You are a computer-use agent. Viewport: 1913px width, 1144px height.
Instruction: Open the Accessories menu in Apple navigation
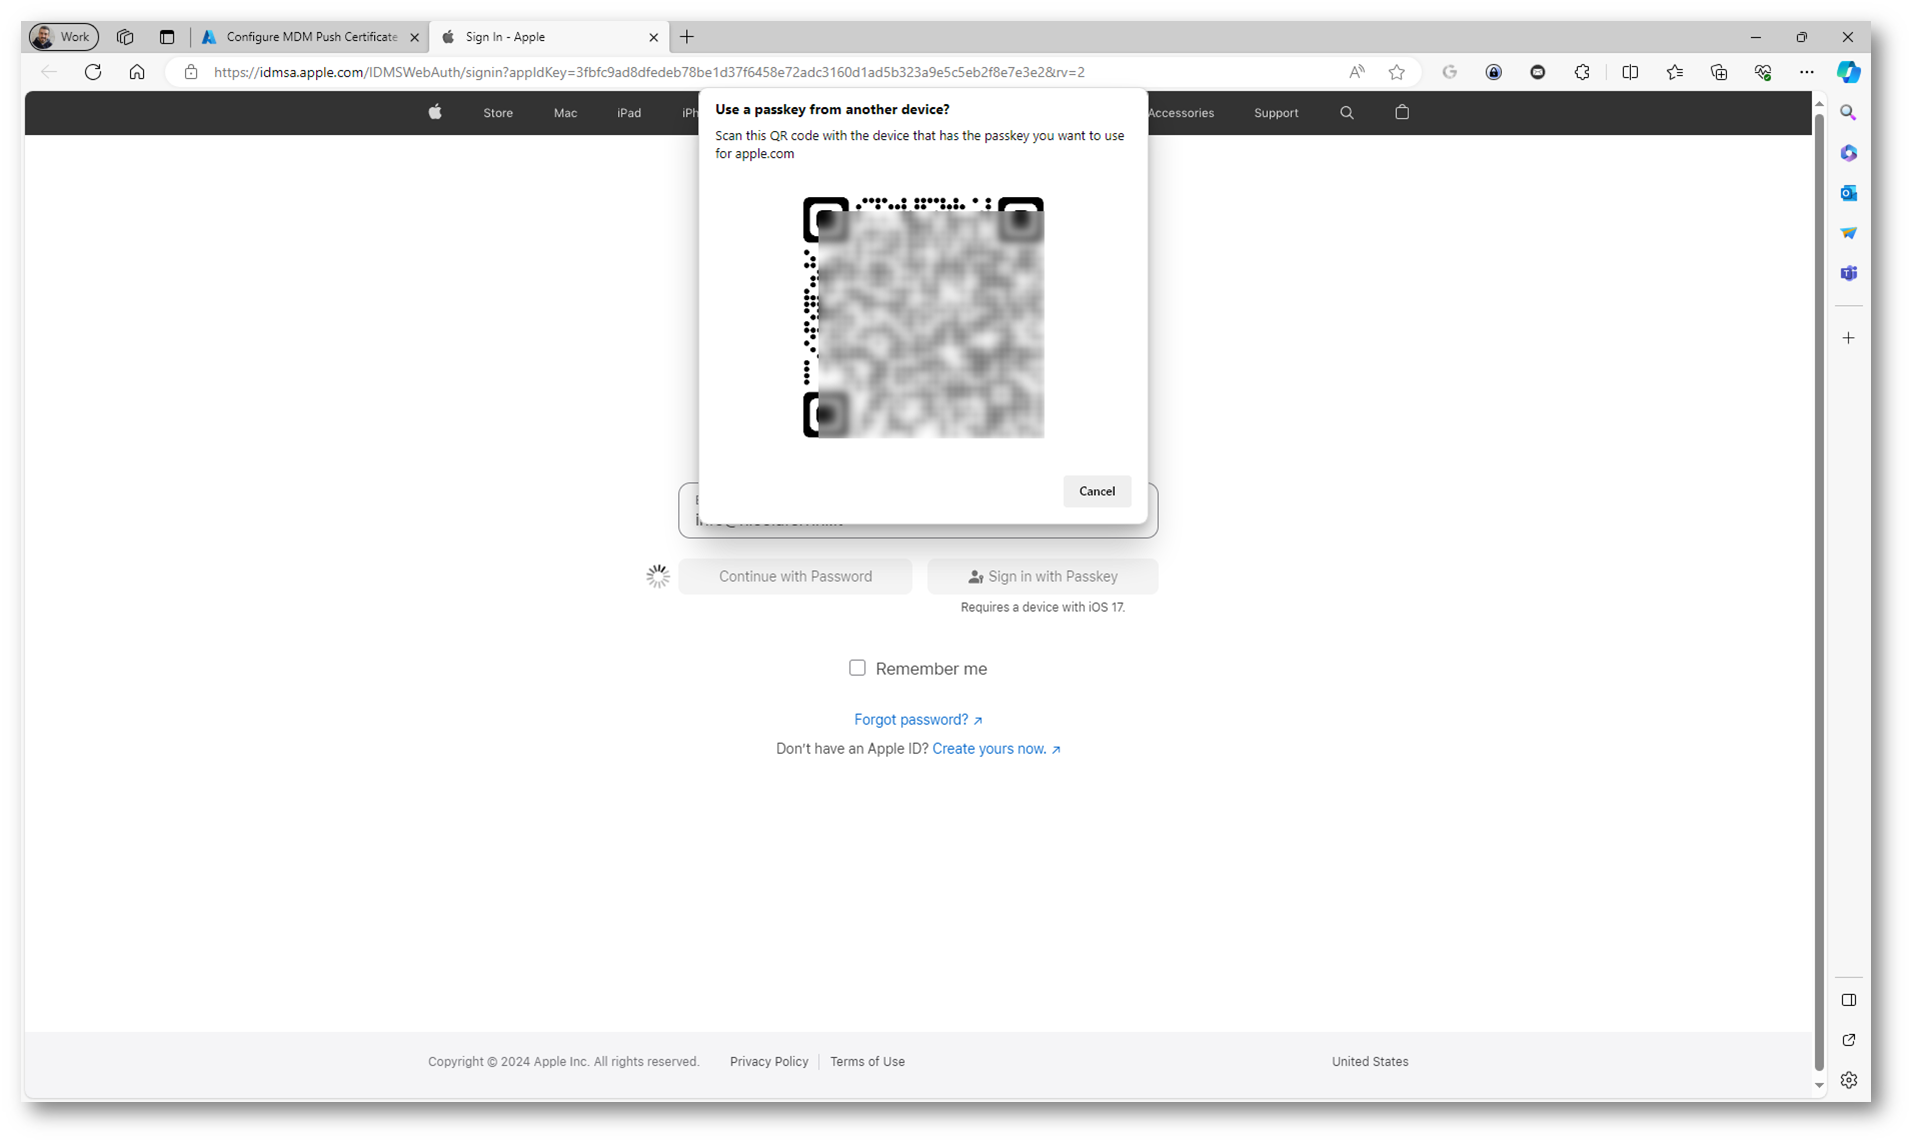1181,113
